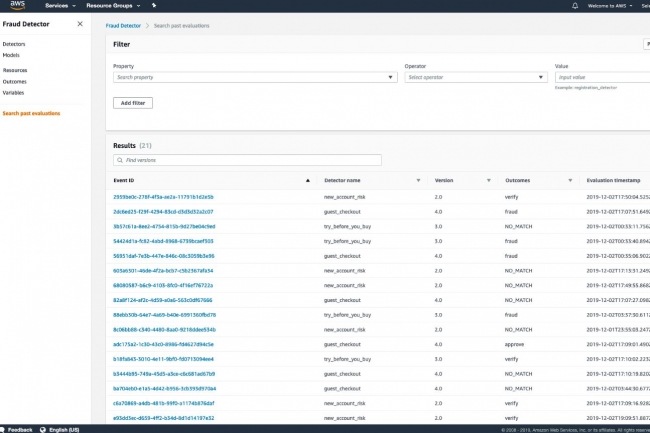Click the Feedback link in footer

(20, 430)
